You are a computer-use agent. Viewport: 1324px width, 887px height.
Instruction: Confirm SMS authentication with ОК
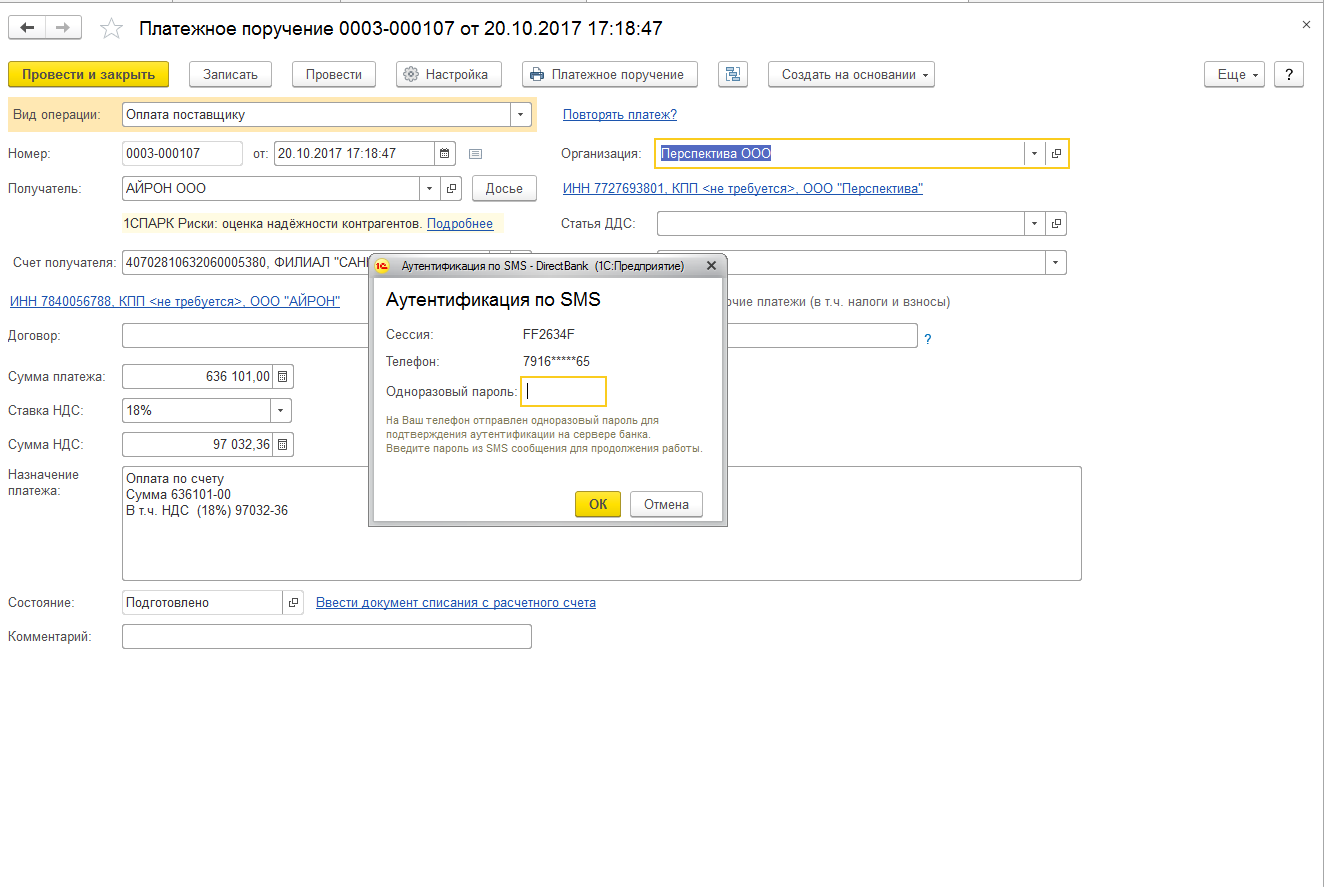pyautogui.click(x=598, y=504)
